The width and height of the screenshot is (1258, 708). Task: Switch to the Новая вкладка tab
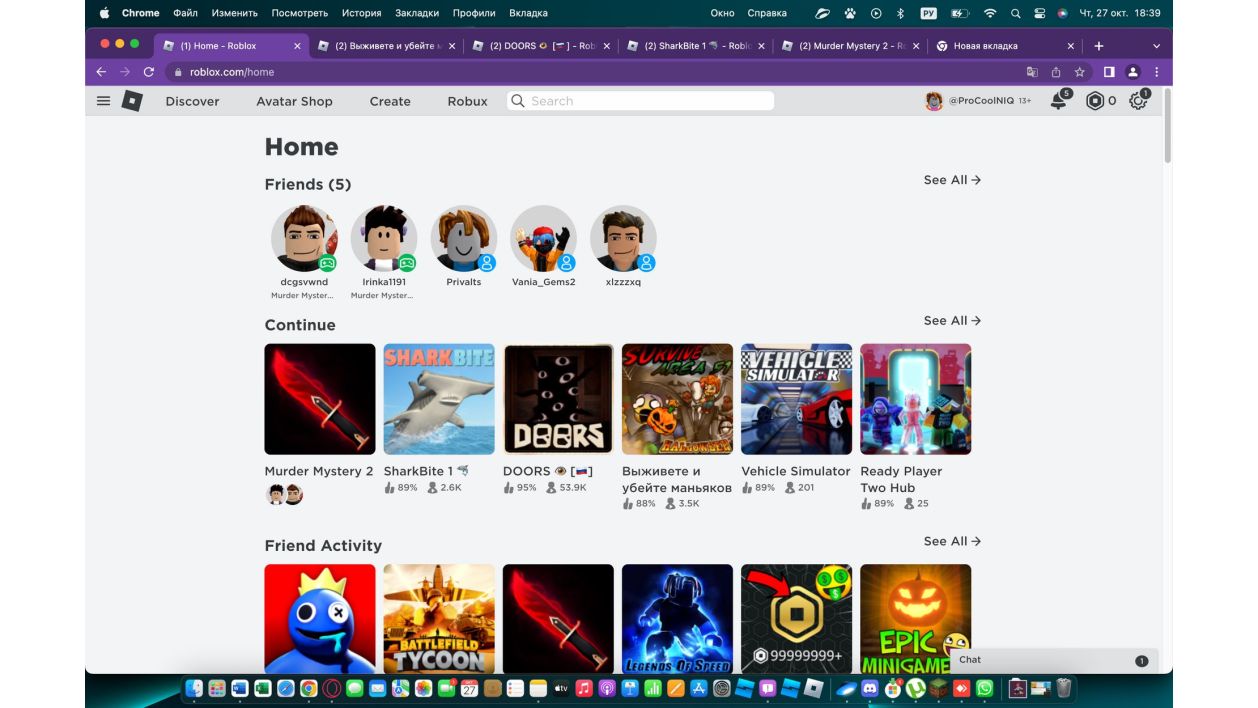pyautogui.click(x=1005, y=46)
